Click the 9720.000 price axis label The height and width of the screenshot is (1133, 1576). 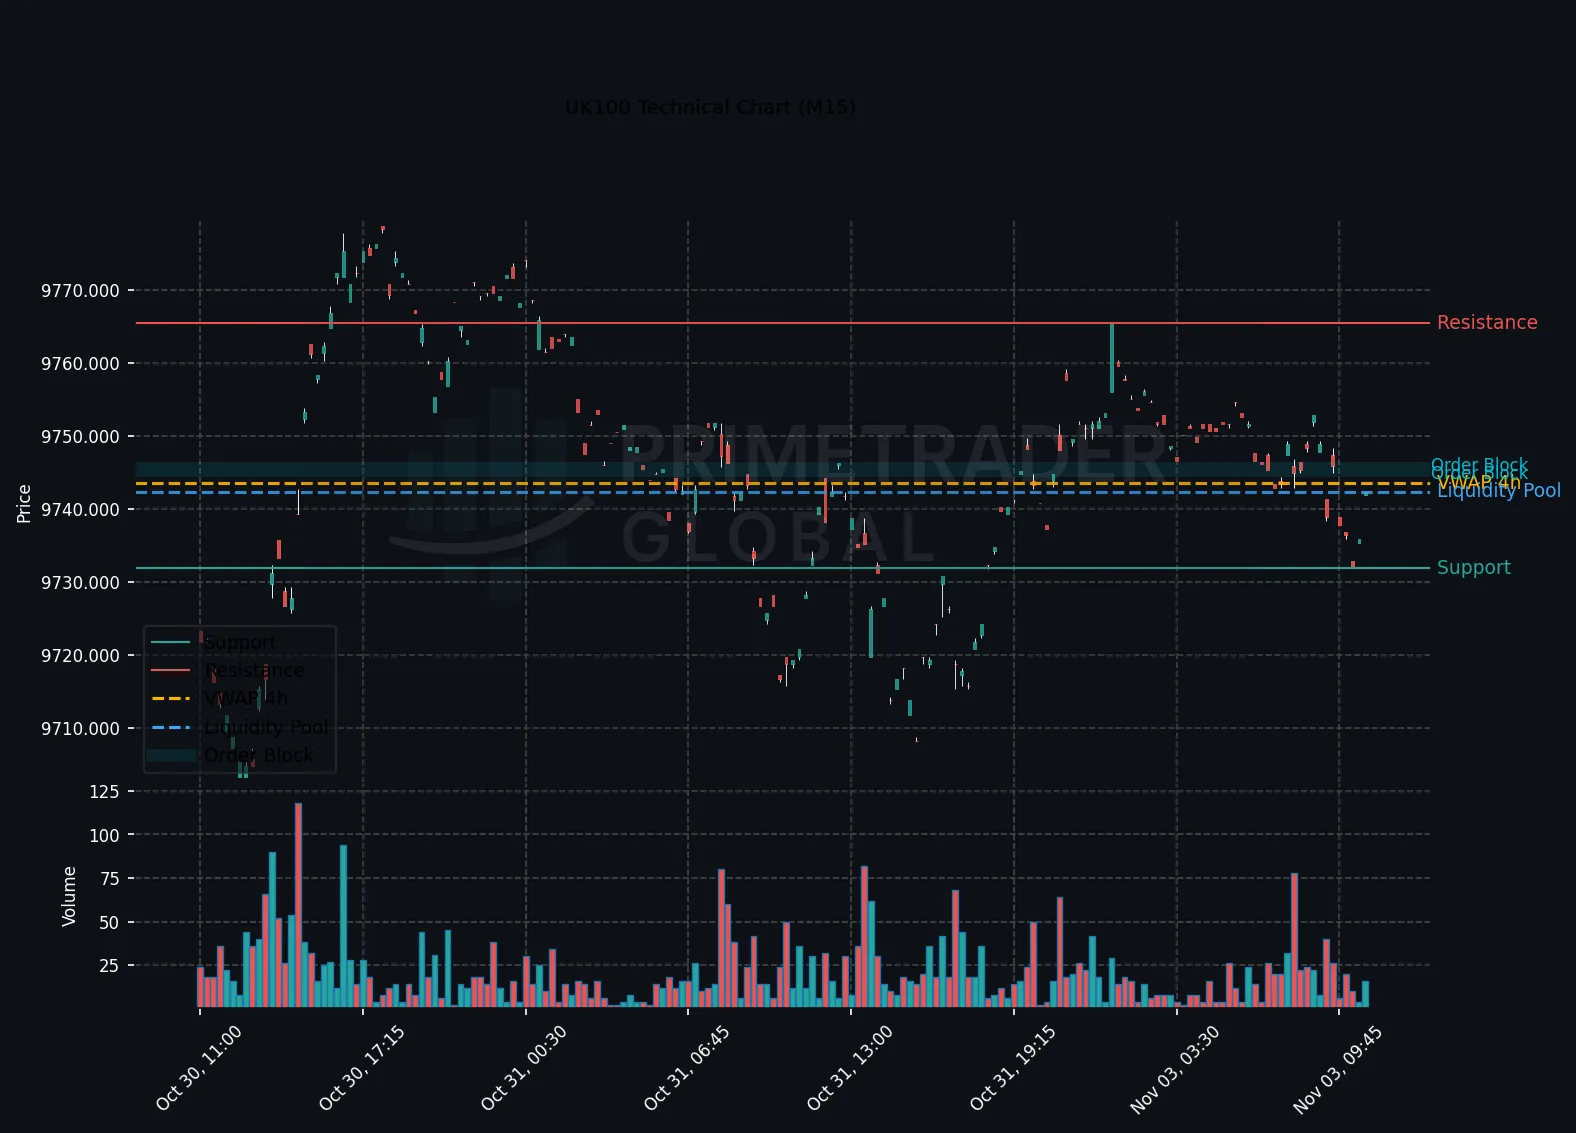[x=80, y=656]
